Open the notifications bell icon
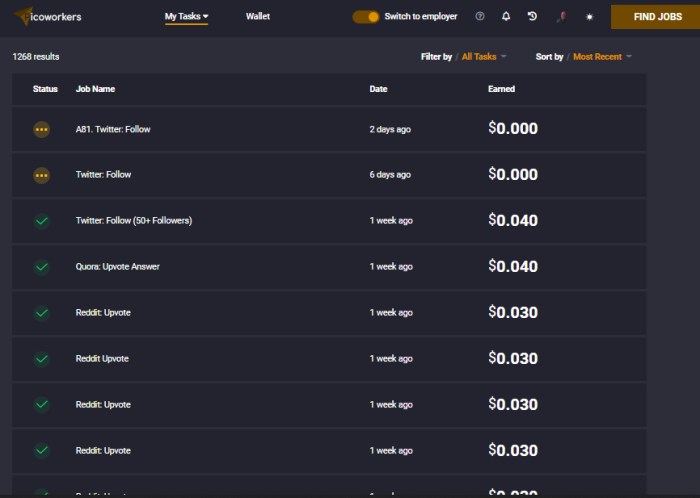 [506, 17]
